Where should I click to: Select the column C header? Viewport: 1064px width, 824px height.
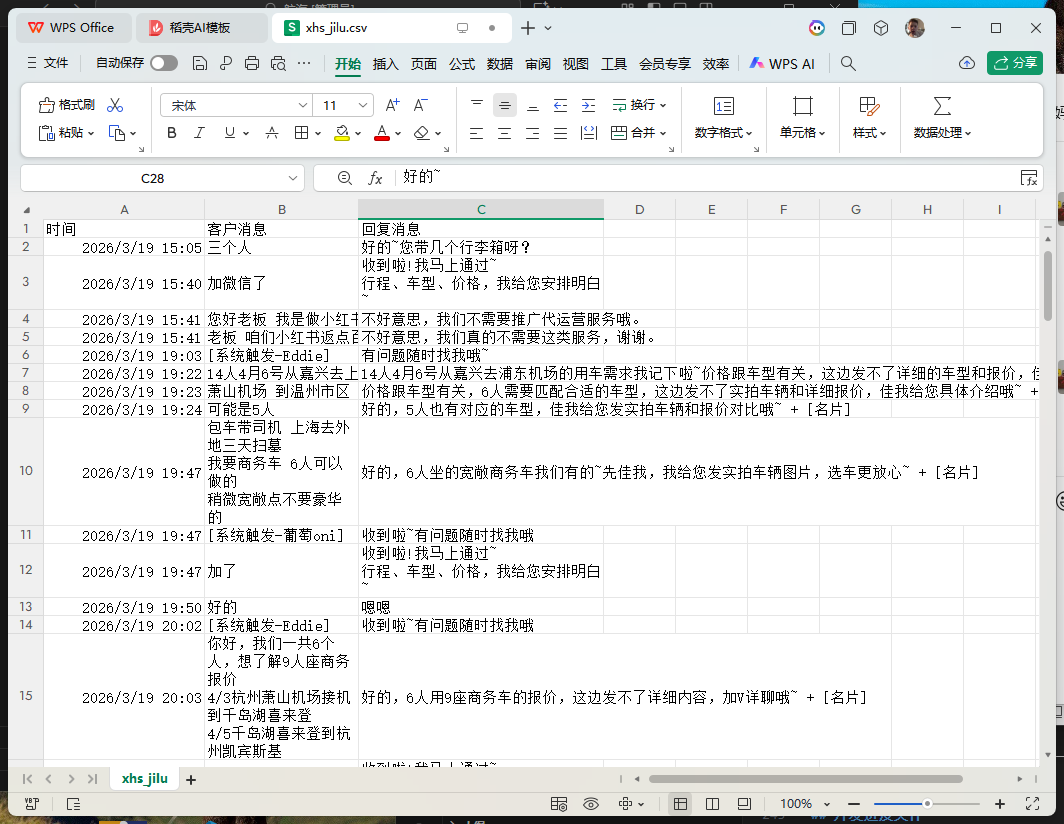point(481,209)
